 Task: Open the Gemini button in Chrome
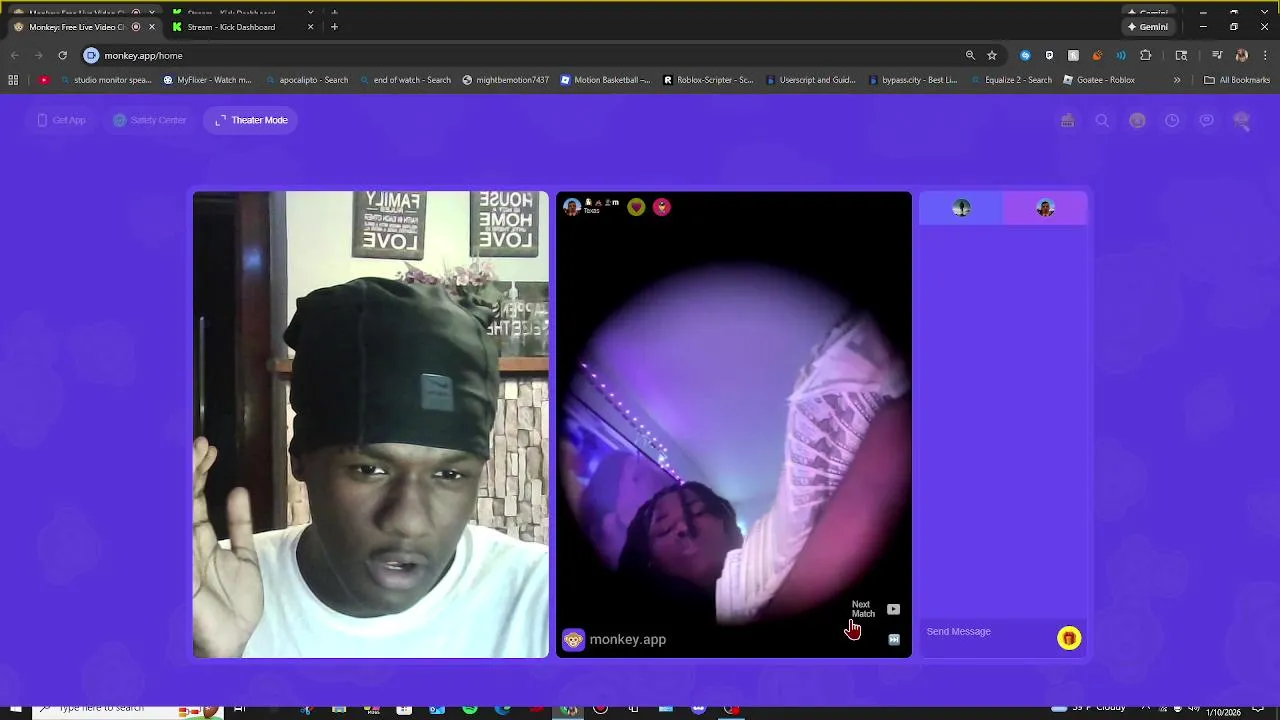tap(1147, 27)
